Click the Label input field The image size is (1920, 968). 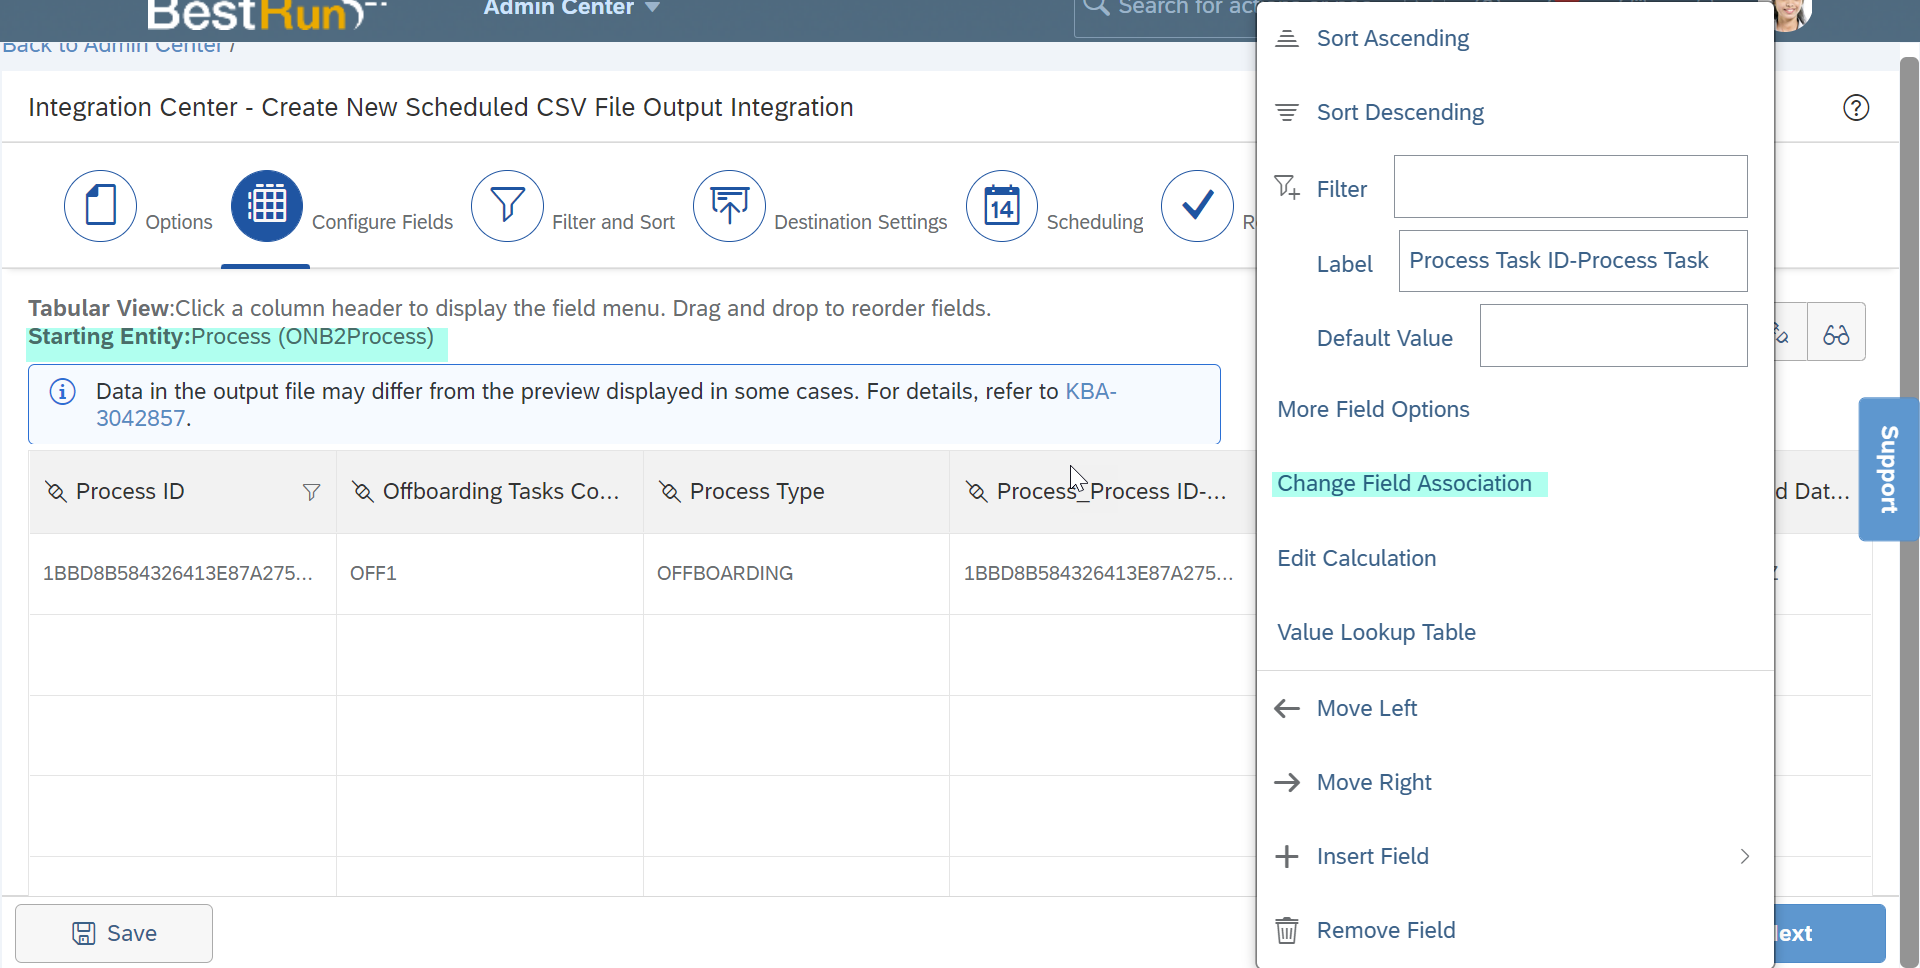tap(1573, 261)
